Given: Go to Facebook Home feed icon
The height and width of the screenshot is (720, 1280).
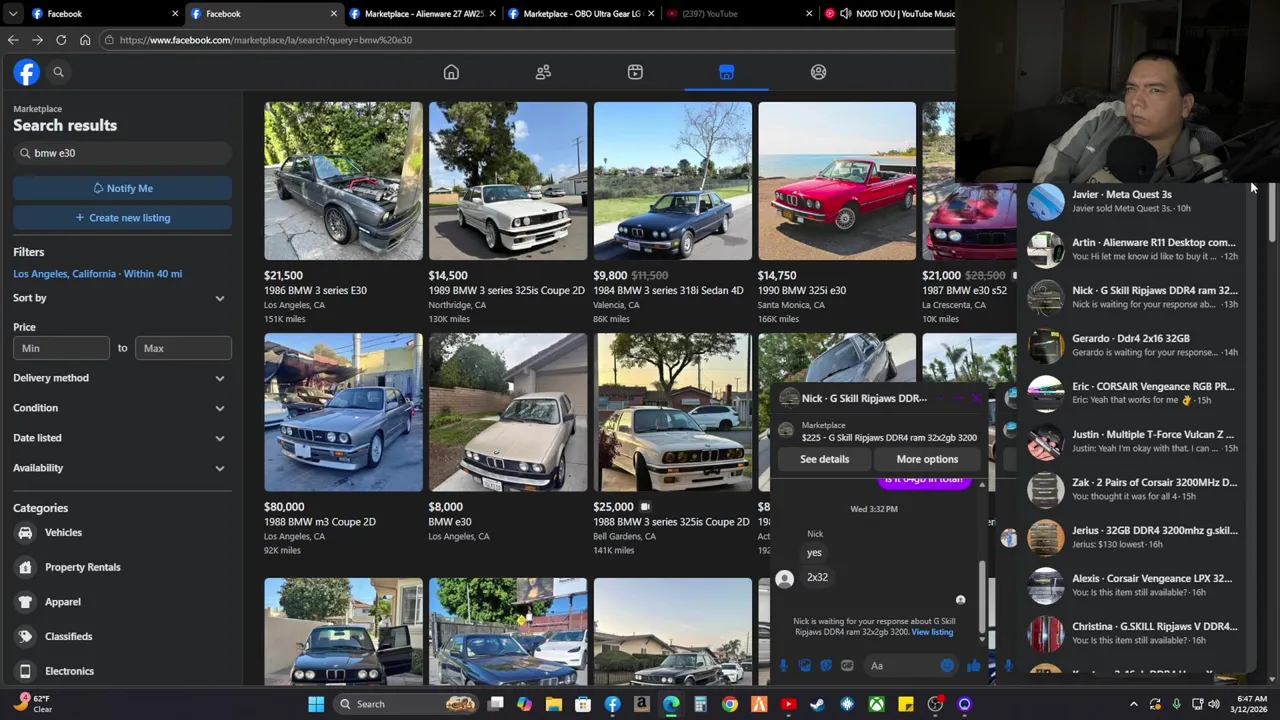Looking at the screenshot, I should click(x=451, y=72).
